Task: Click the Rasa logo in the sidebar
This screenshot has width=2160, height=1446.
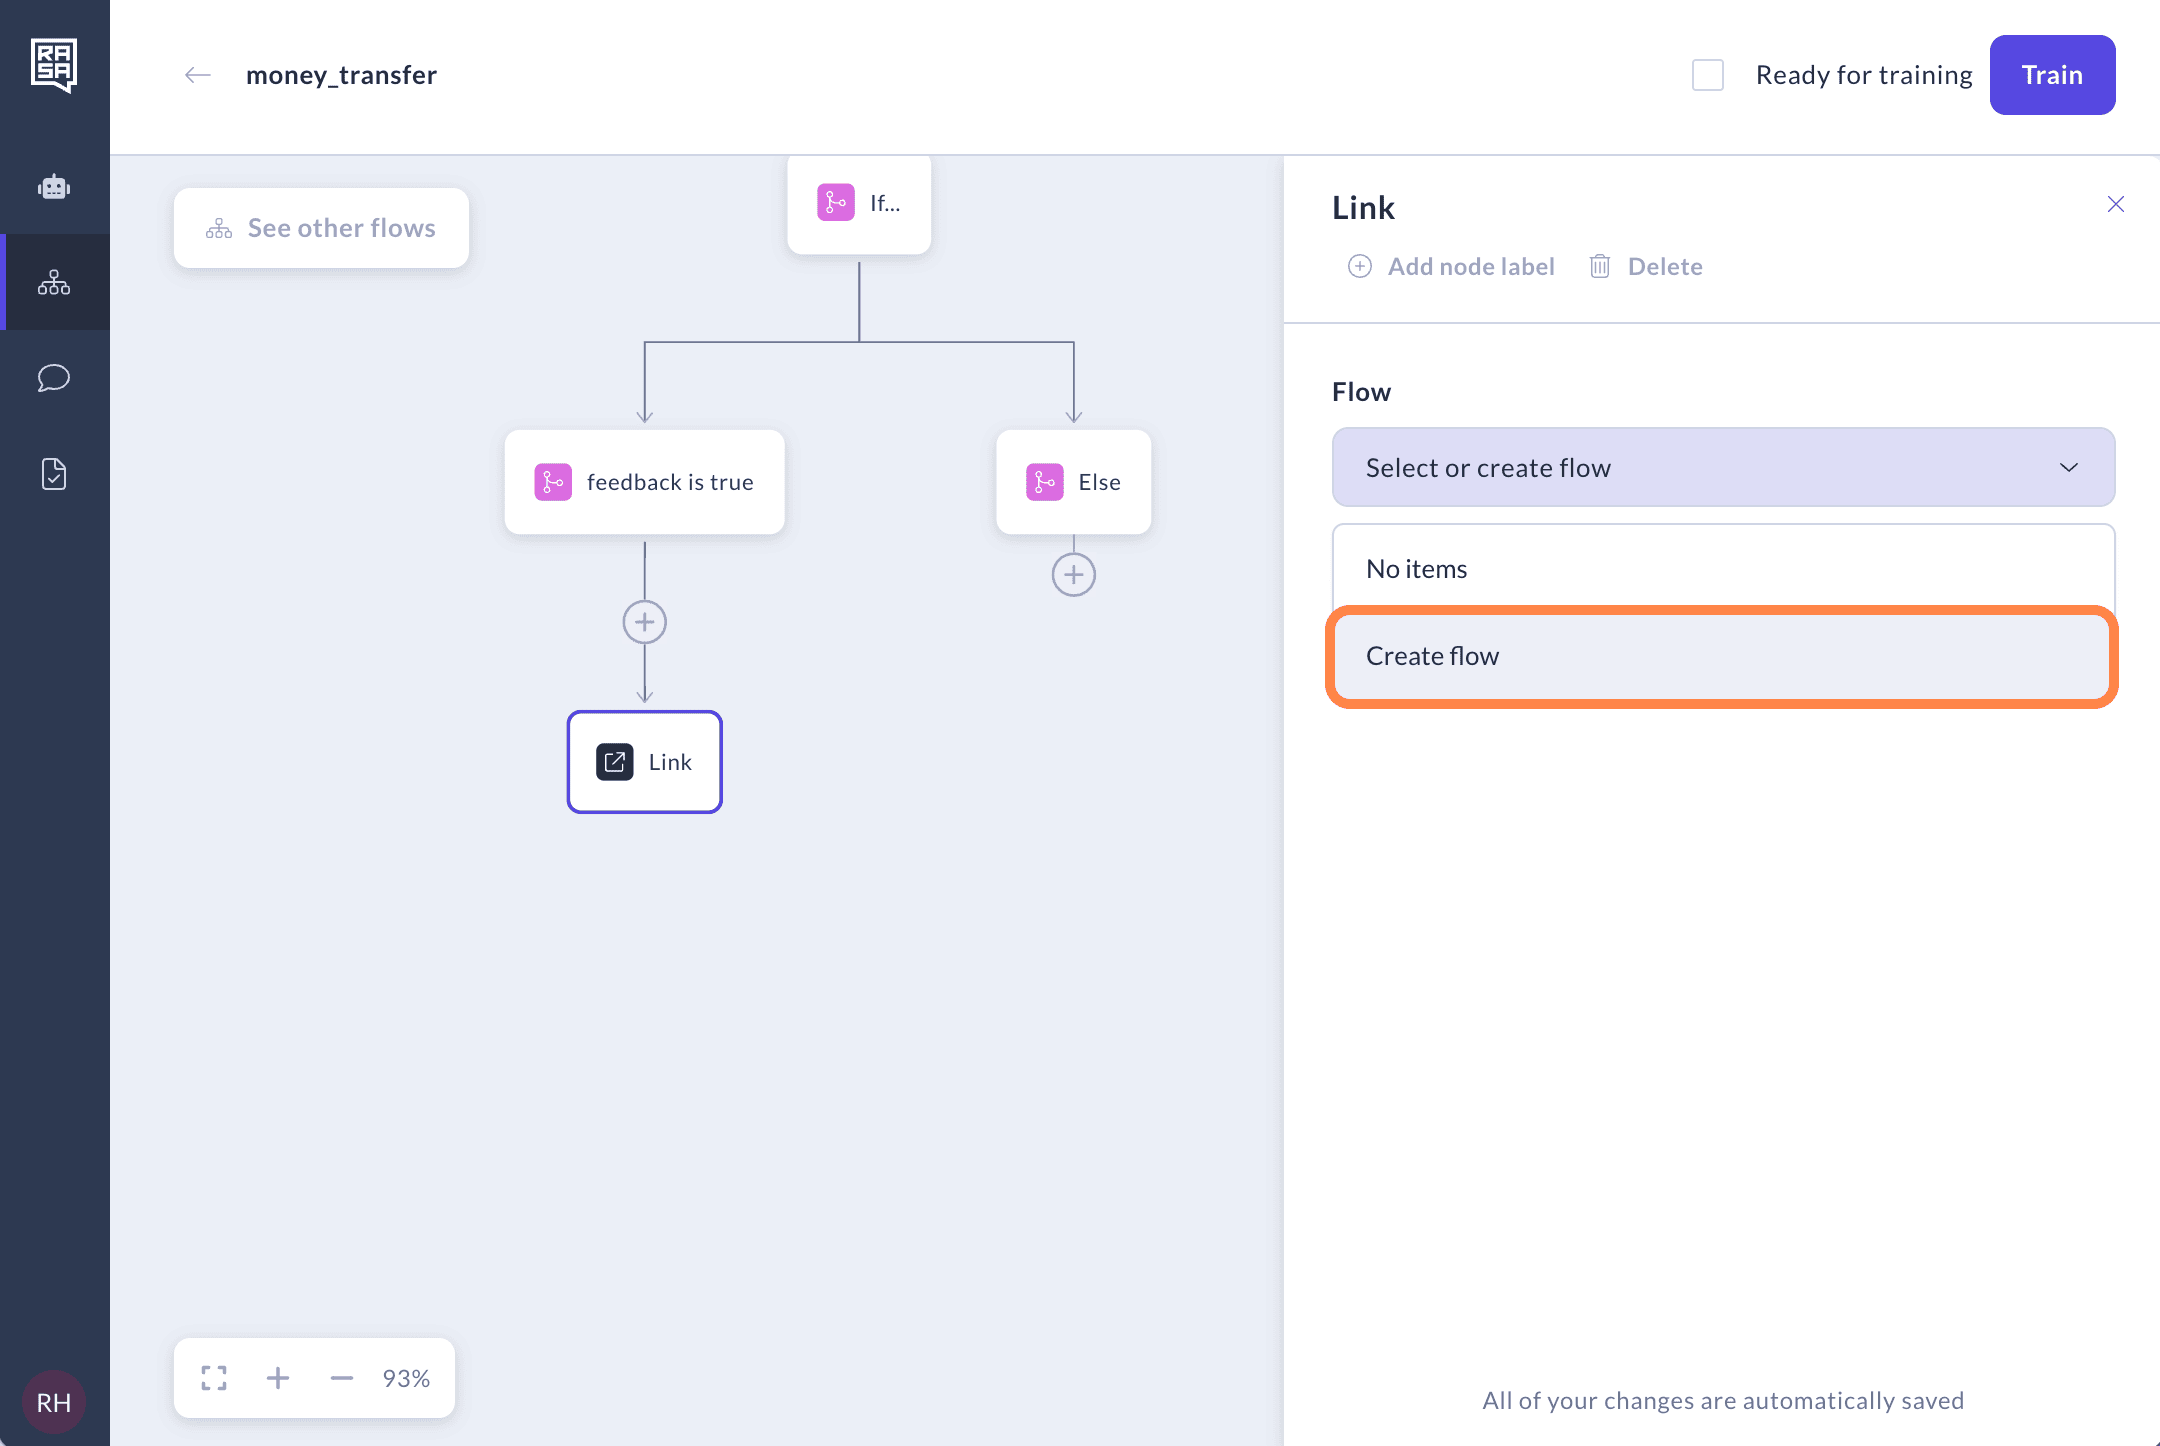Action: click(54, 64)
